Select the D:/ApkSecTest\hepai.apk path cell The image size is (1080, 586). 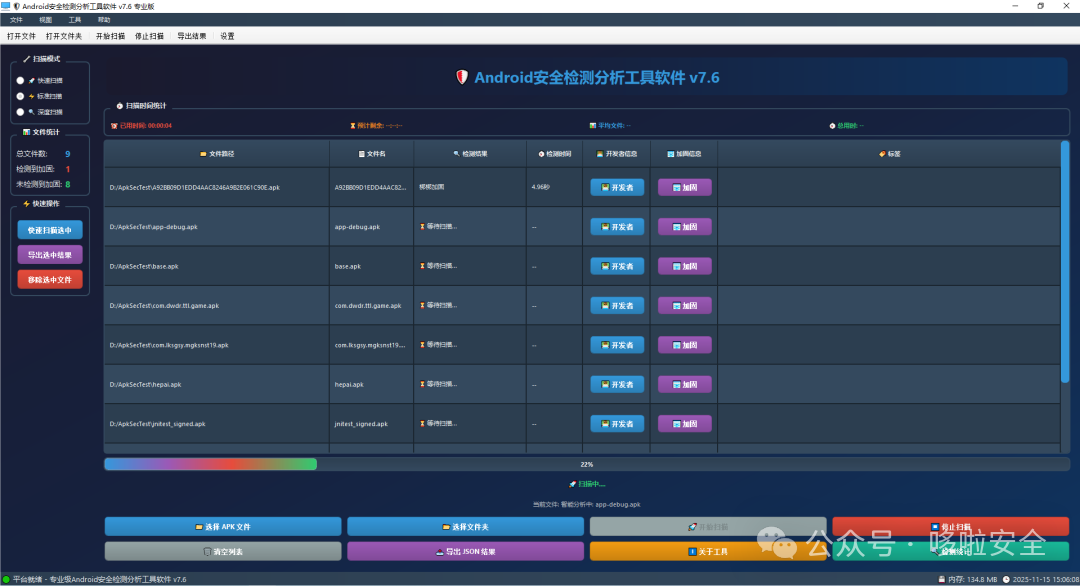click(217, 384)
